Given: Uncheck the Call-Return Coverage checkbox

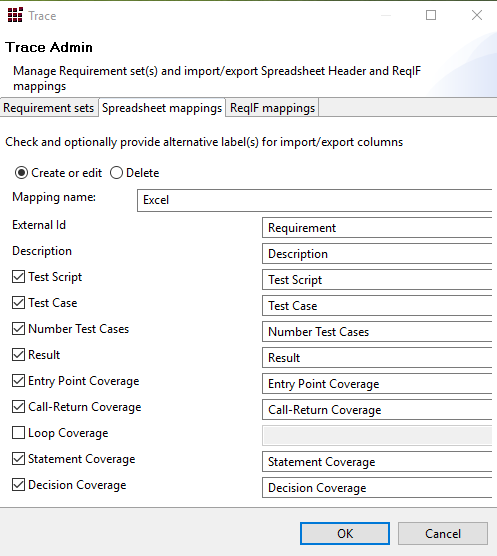Looking at the screenshot, I should (x=18, y=407).
